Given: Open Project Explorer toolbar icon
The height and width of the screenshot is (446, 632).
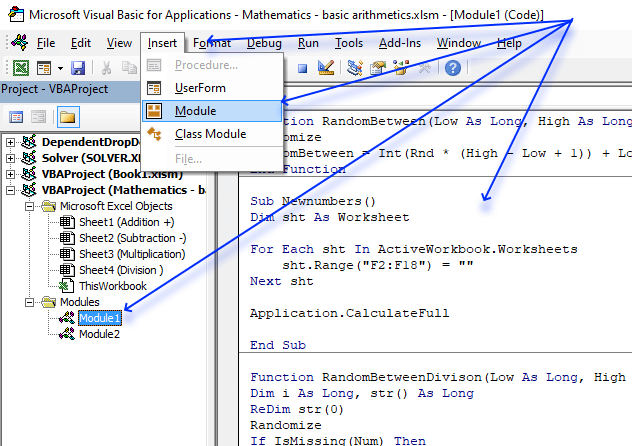Looking at the screenshot, I should [x=354, y=67].
